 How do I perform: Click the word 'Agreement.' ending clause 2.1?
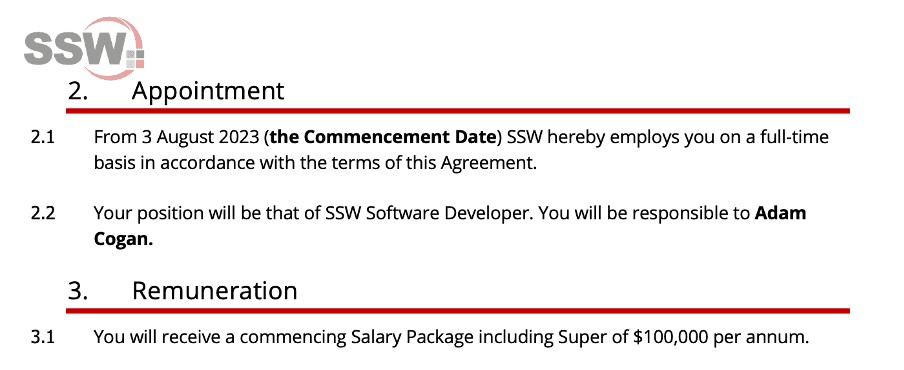click(x=489, y=164)
